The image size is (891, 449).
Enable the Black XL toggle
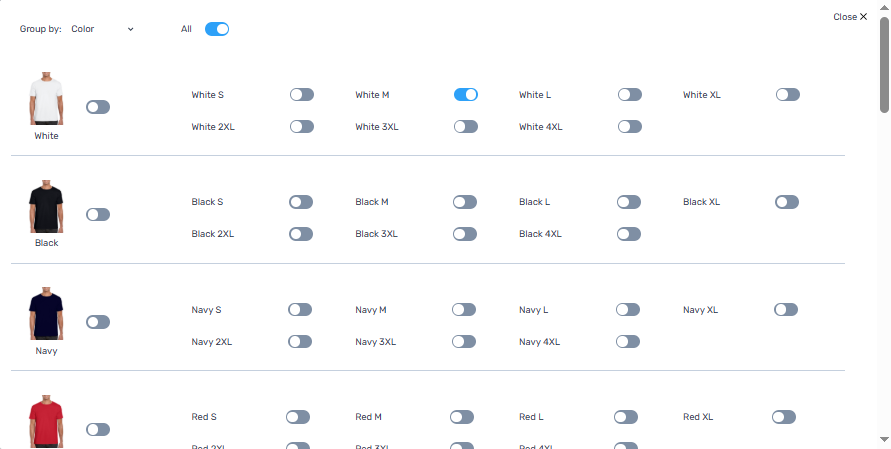pyautogui.click(x=787, y=202)
